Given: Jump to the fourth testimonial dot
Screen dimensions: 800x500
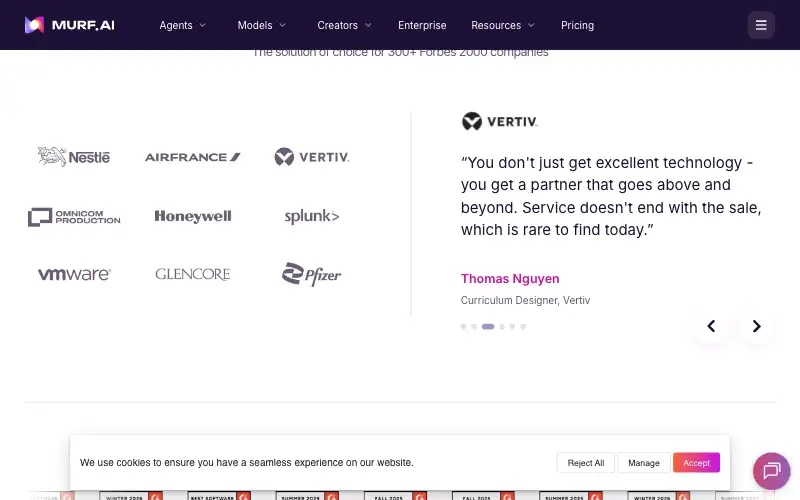Looking at the screenshot, I should [x=502, y=327].
